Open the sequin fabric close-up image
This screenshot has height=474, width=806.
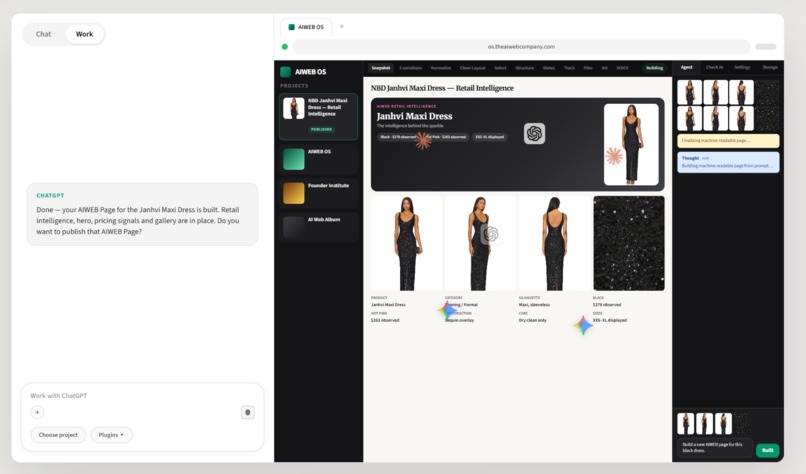(x=629, y=243)
